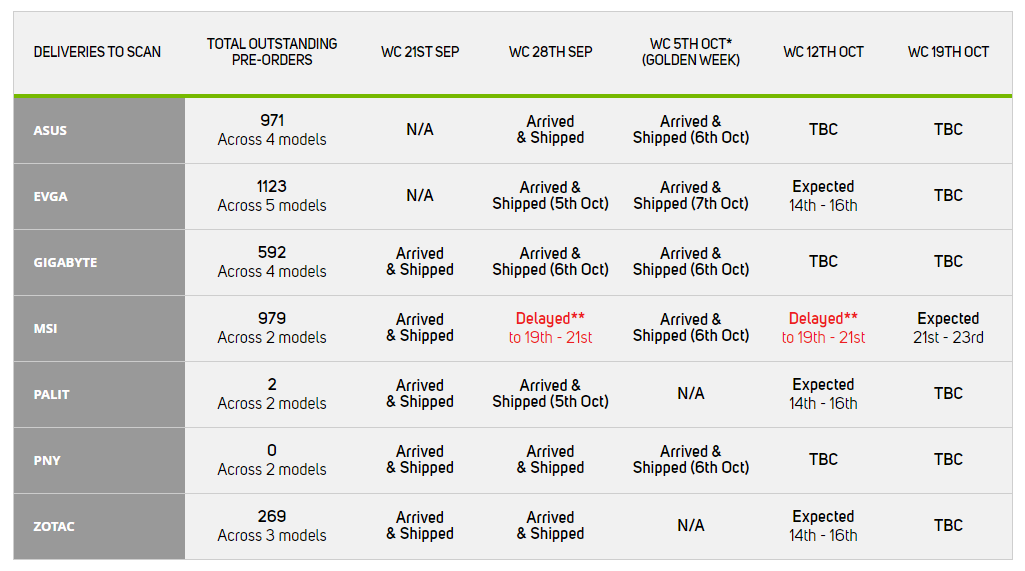Select the PNY row label
The height and width of the screenshot is (571, 1025).
coord(99,460)
